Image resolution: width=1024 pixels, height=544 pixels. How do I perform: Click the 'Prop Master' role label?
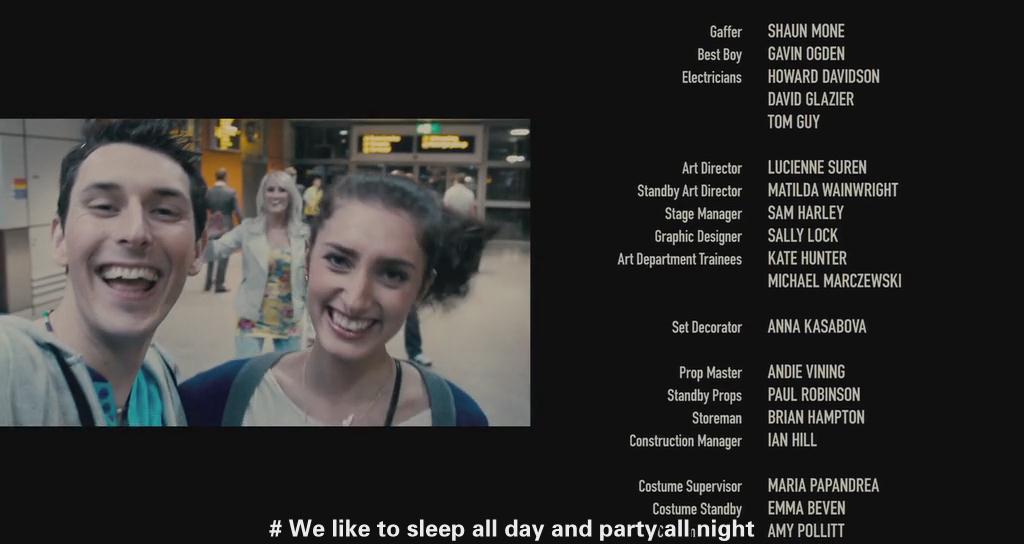pos(710,373)
